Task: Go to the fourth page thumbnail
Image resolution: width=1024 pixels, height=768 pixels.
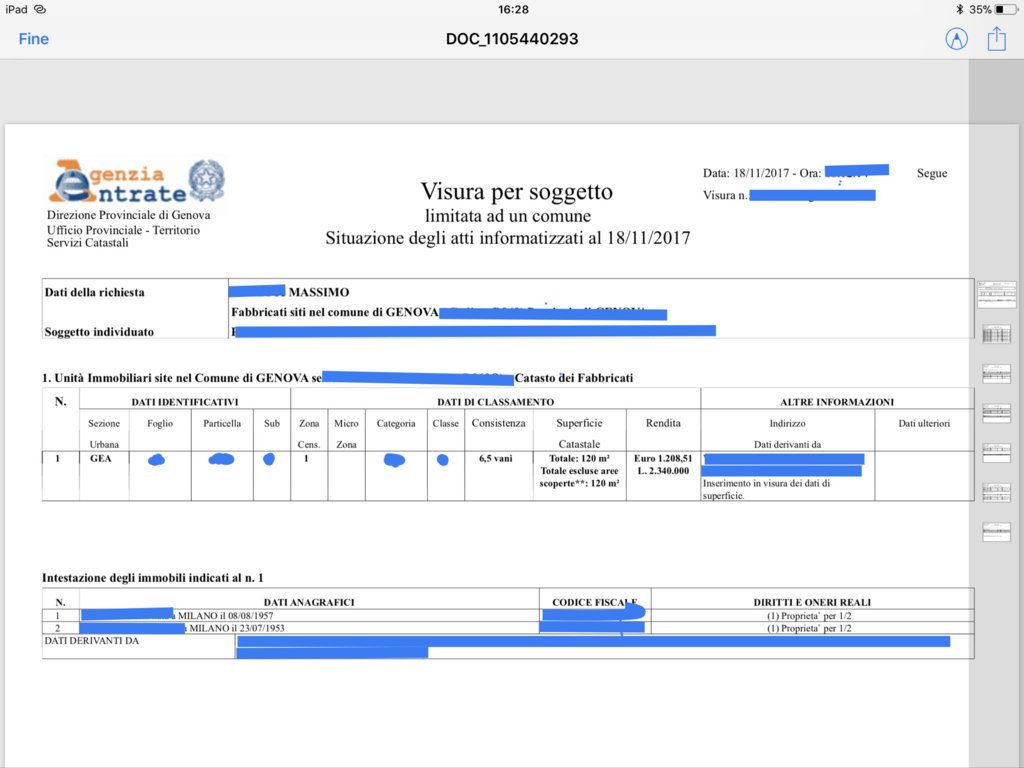Action: point(996,413)
